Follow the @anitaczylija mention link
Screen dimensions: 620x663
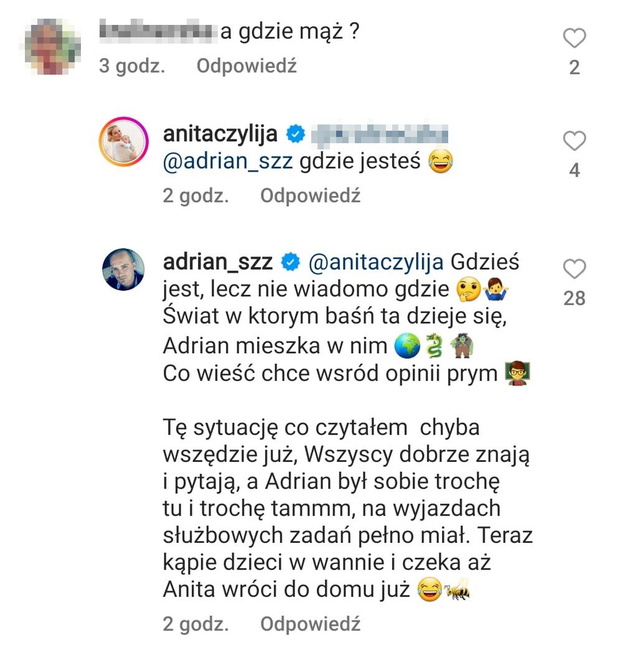click(x=376, y=262)
